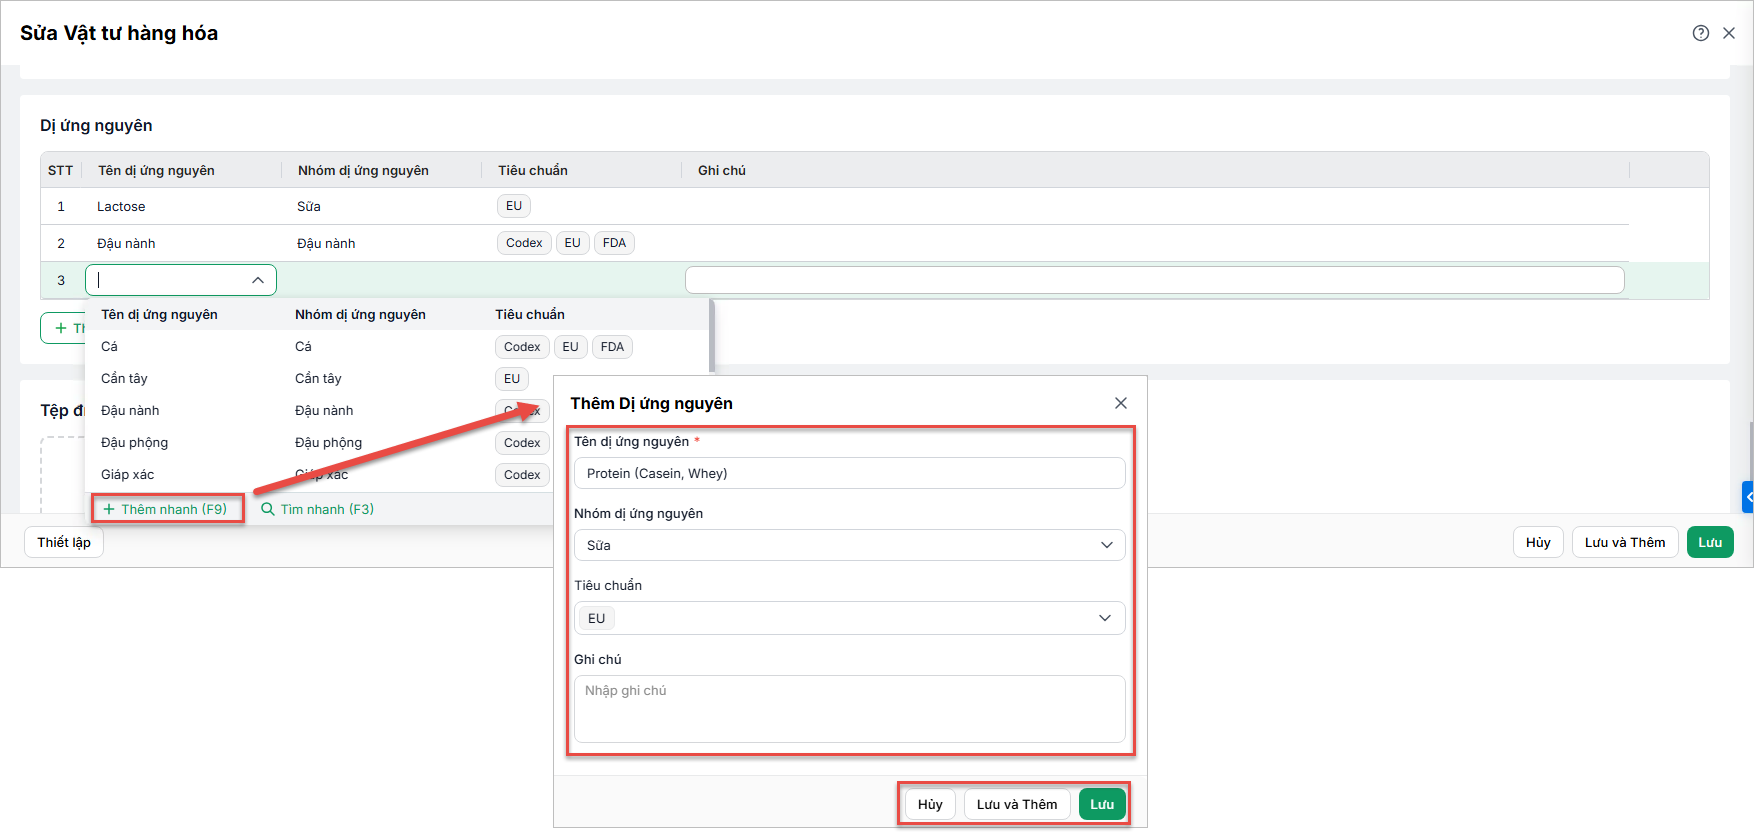1754x833 pixels.
Task: Click the Ghi chú table column header
Action: (722, 170)
